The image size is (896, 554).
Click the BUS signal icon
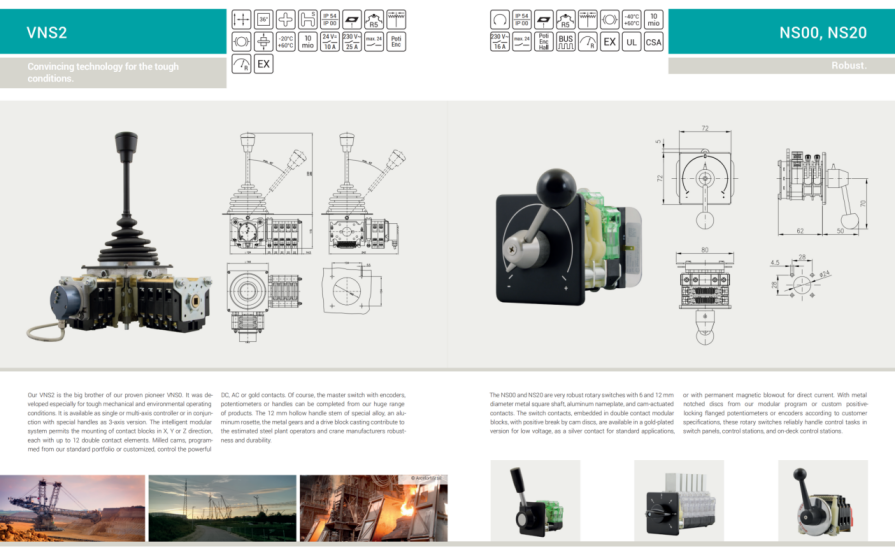(x=565, y=41)
